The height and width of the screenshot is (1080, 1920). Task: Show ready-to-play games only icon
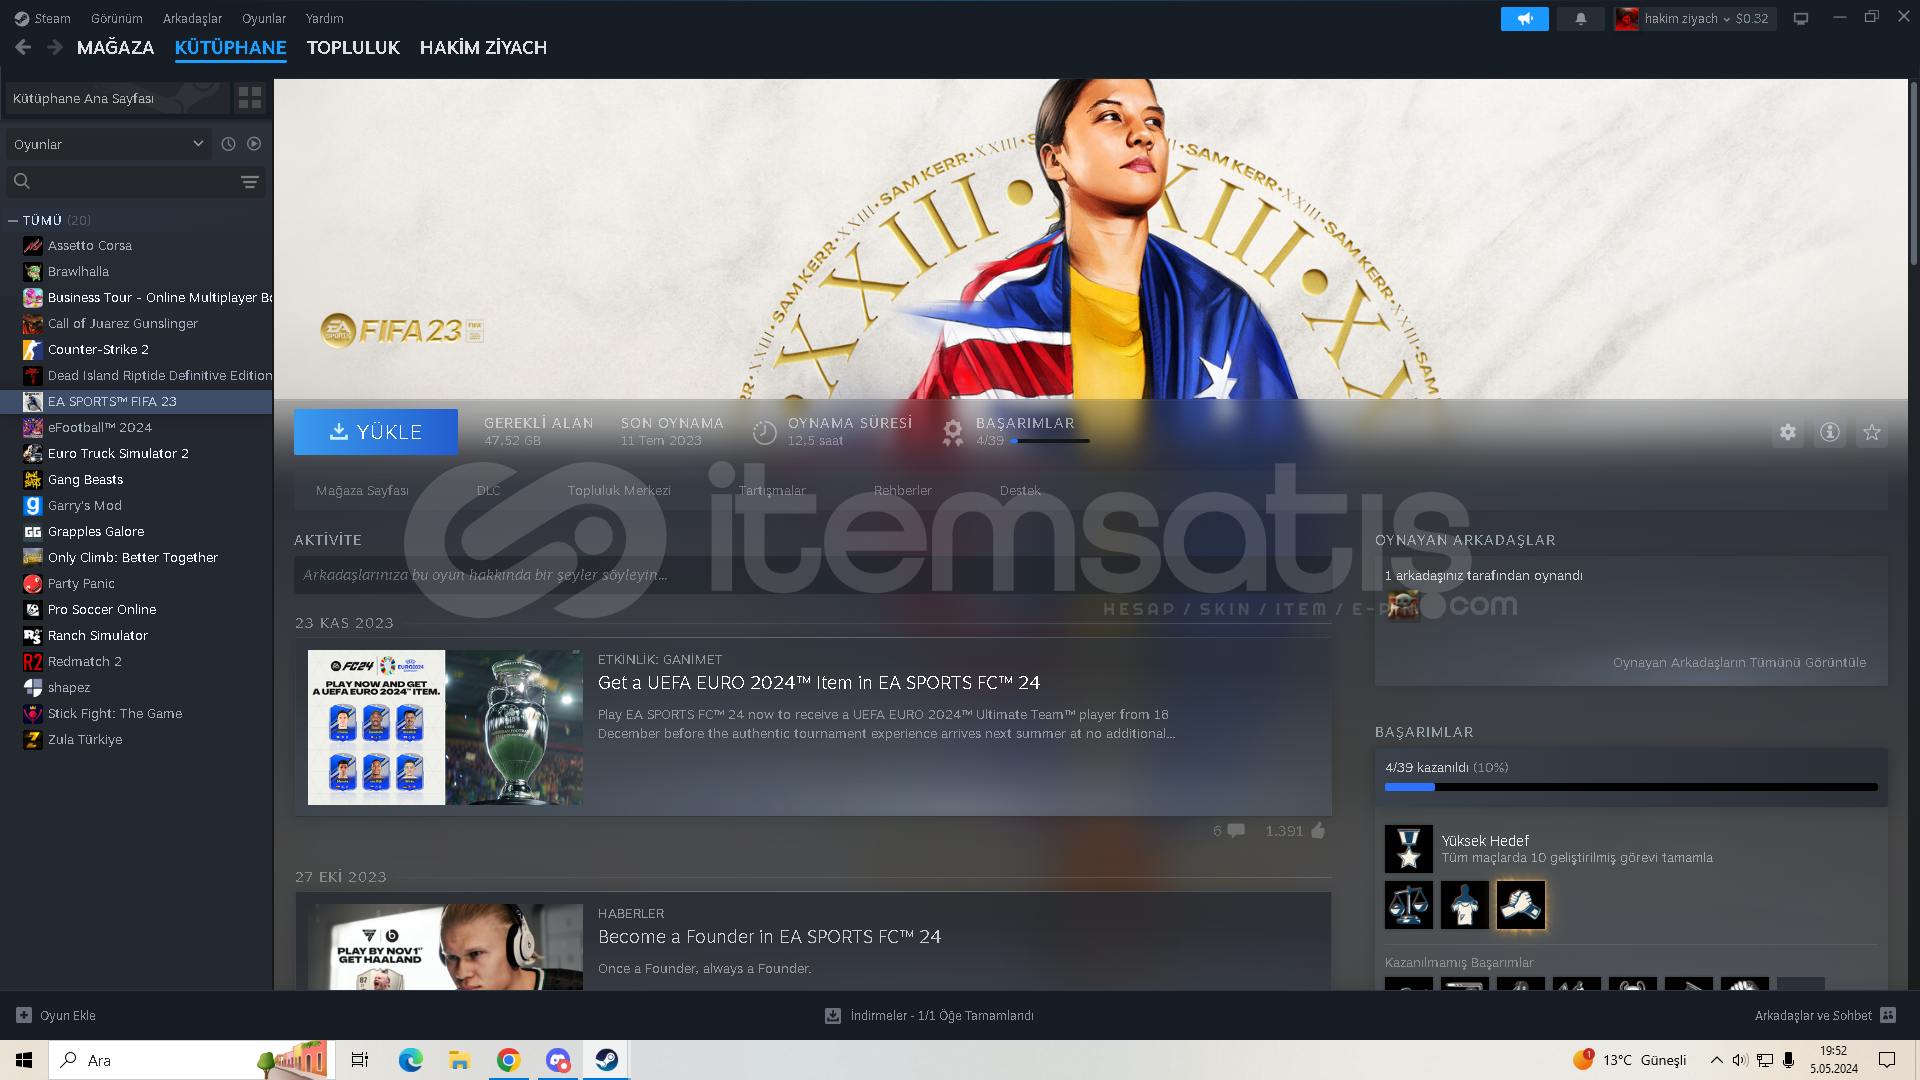(x=254, y=144)
